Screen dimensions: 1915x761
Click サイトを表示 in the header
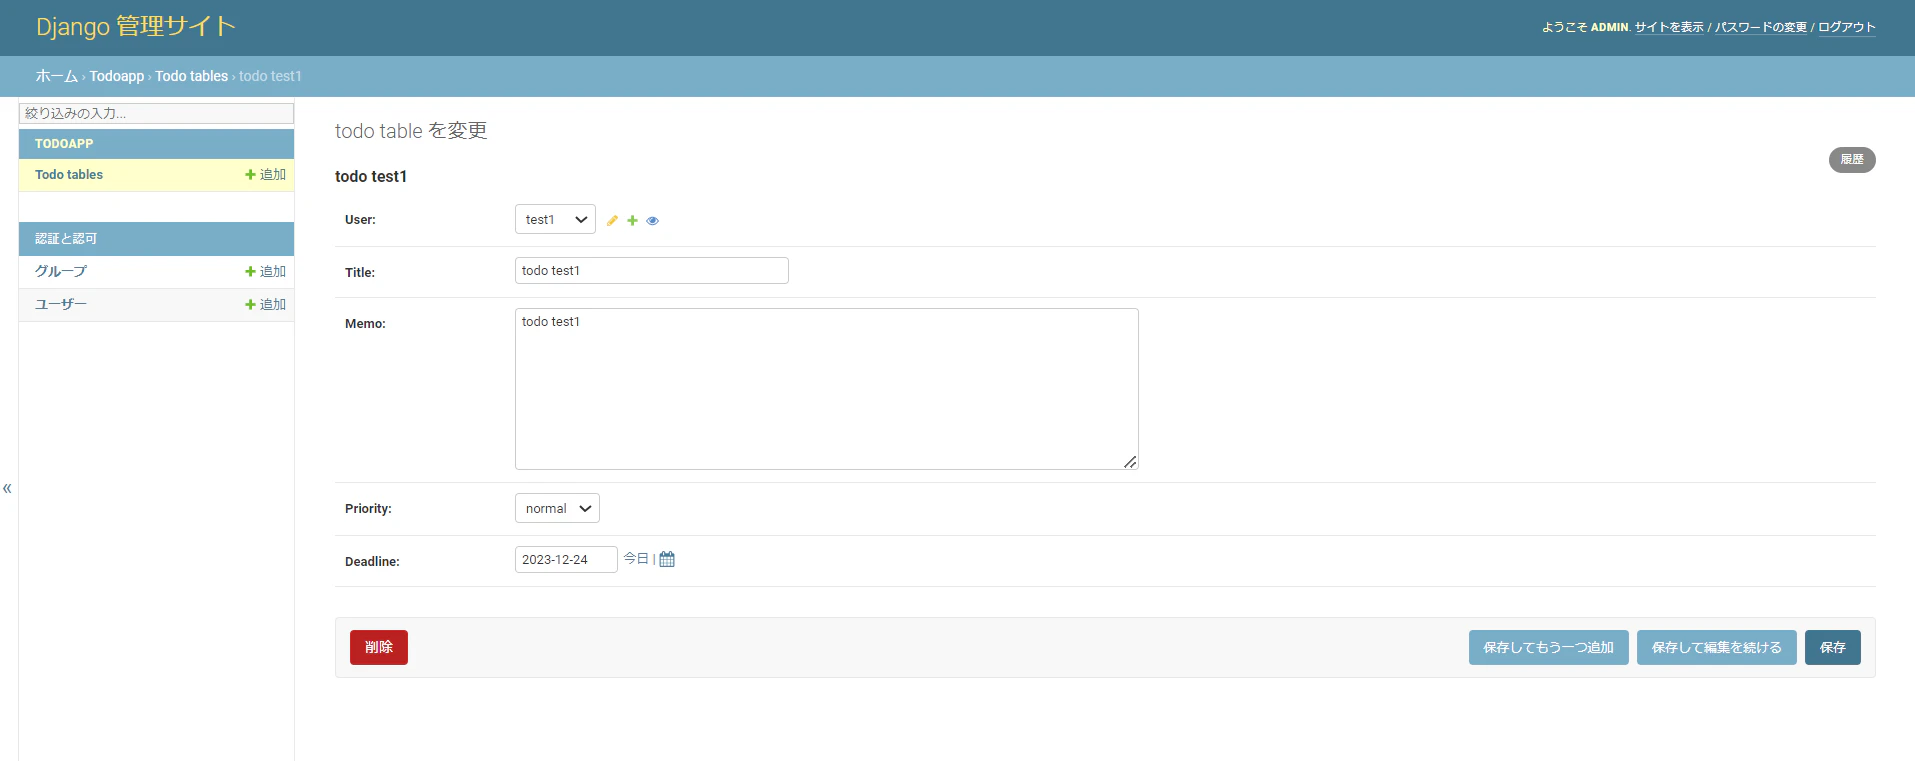tap(1669, 27)
